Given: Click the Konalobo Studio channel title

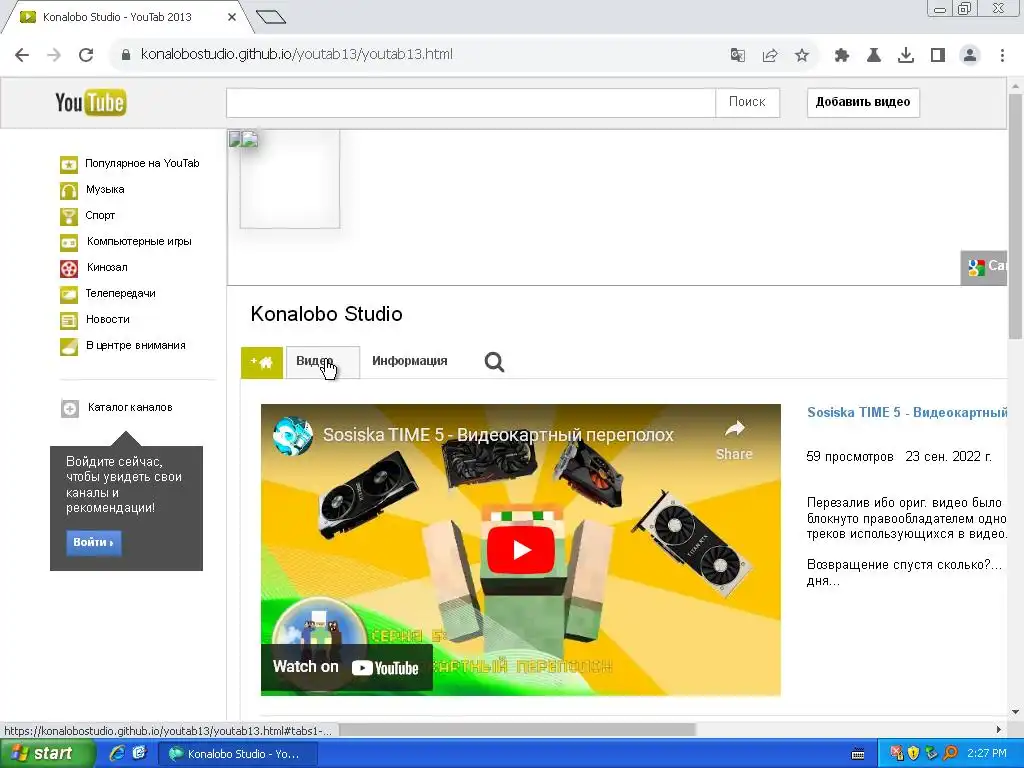Looking at the screenshot, I should [x=327, y=314].
